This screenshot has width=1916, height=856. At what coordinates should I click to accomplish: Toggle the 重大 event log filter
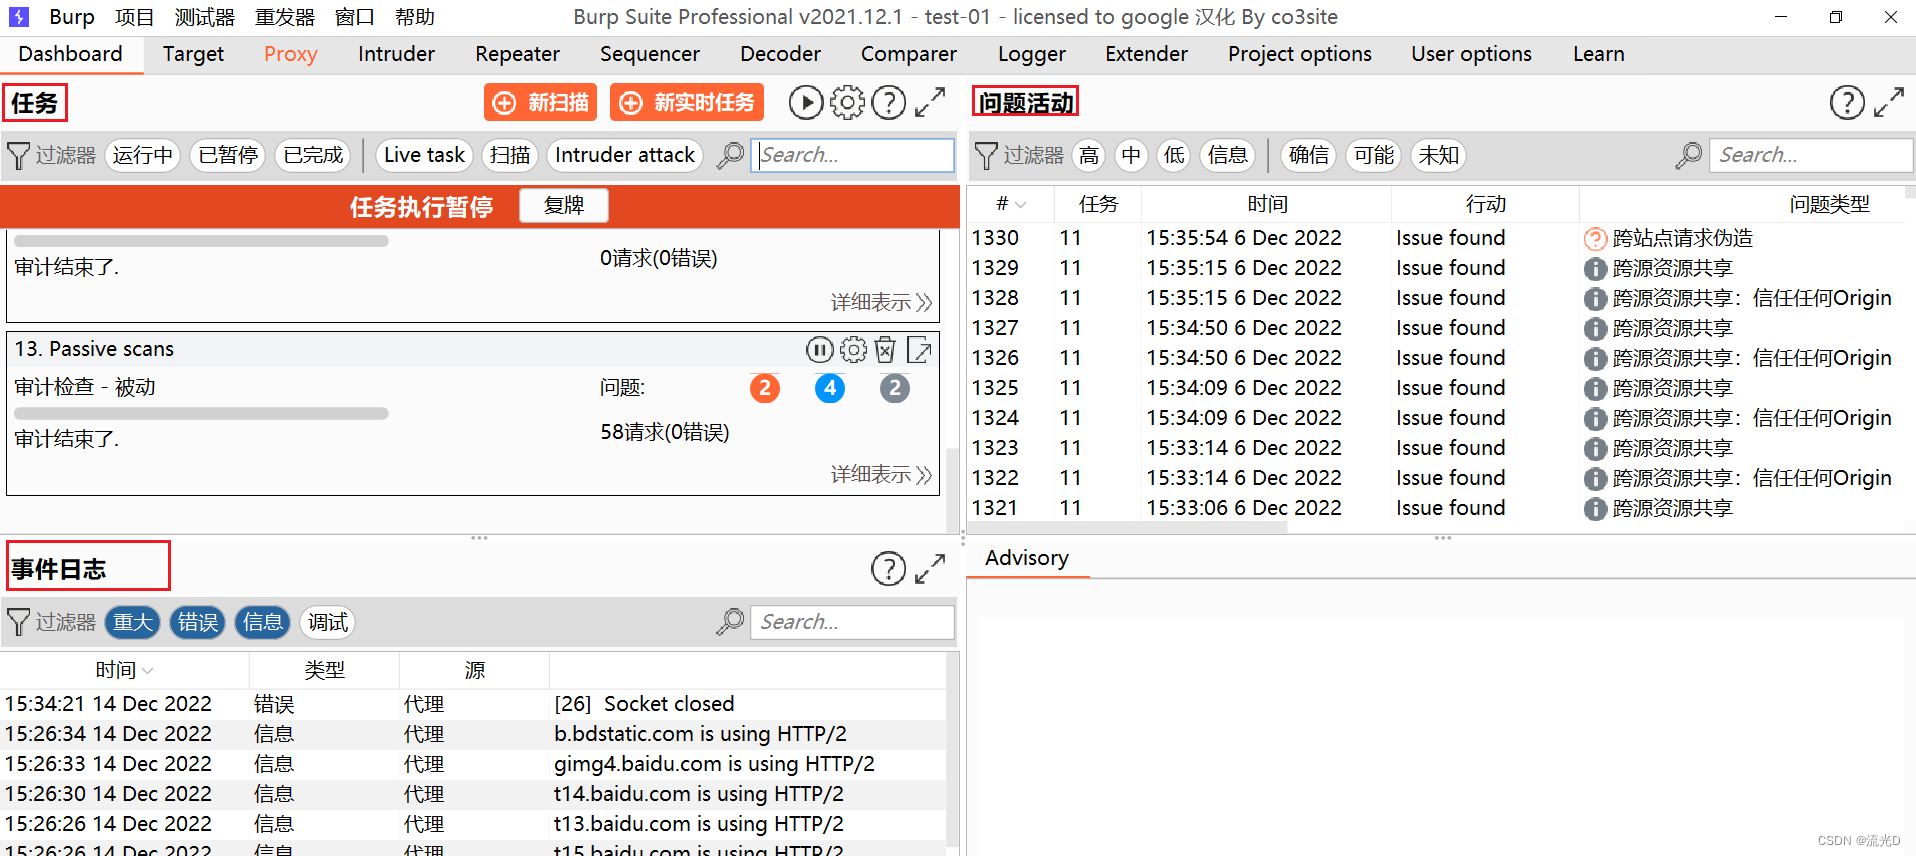coord(133,622)
